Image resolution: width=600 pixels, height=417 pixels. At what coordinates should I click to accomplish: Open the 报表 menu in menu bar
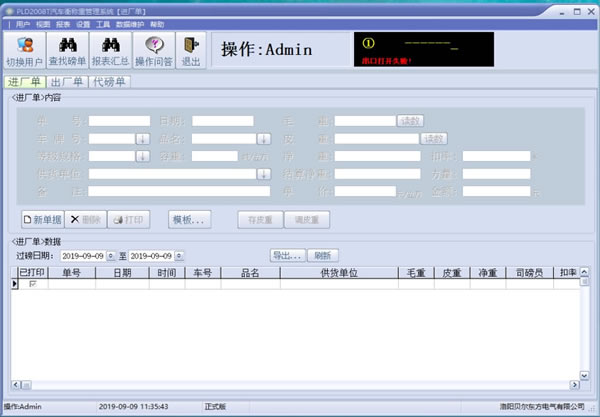[64, 23]
